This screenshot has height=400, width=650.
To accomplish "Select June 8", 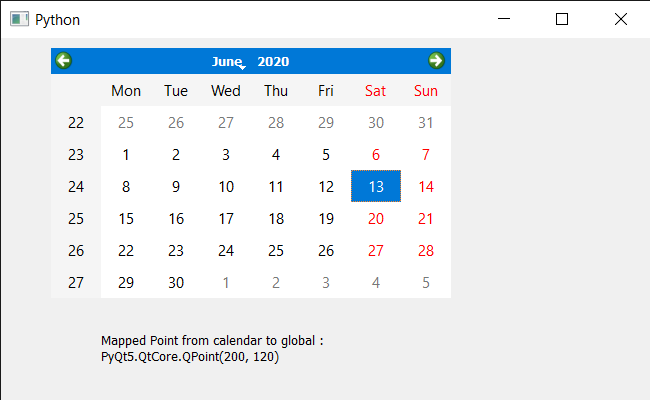I will click(126, 186).
